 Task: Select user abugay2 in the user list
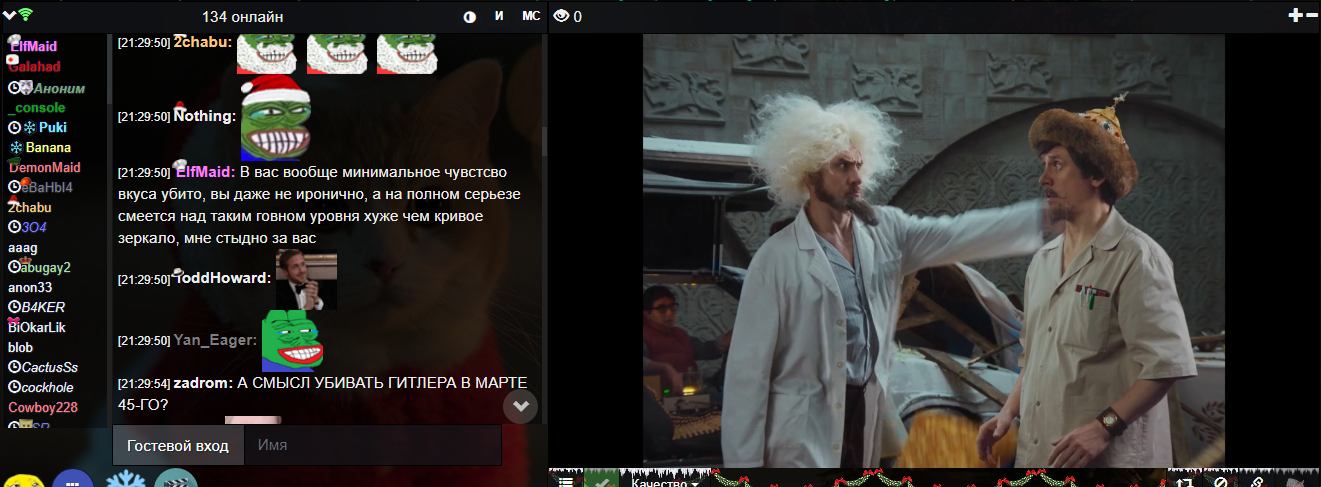click(x=46, y=267)
